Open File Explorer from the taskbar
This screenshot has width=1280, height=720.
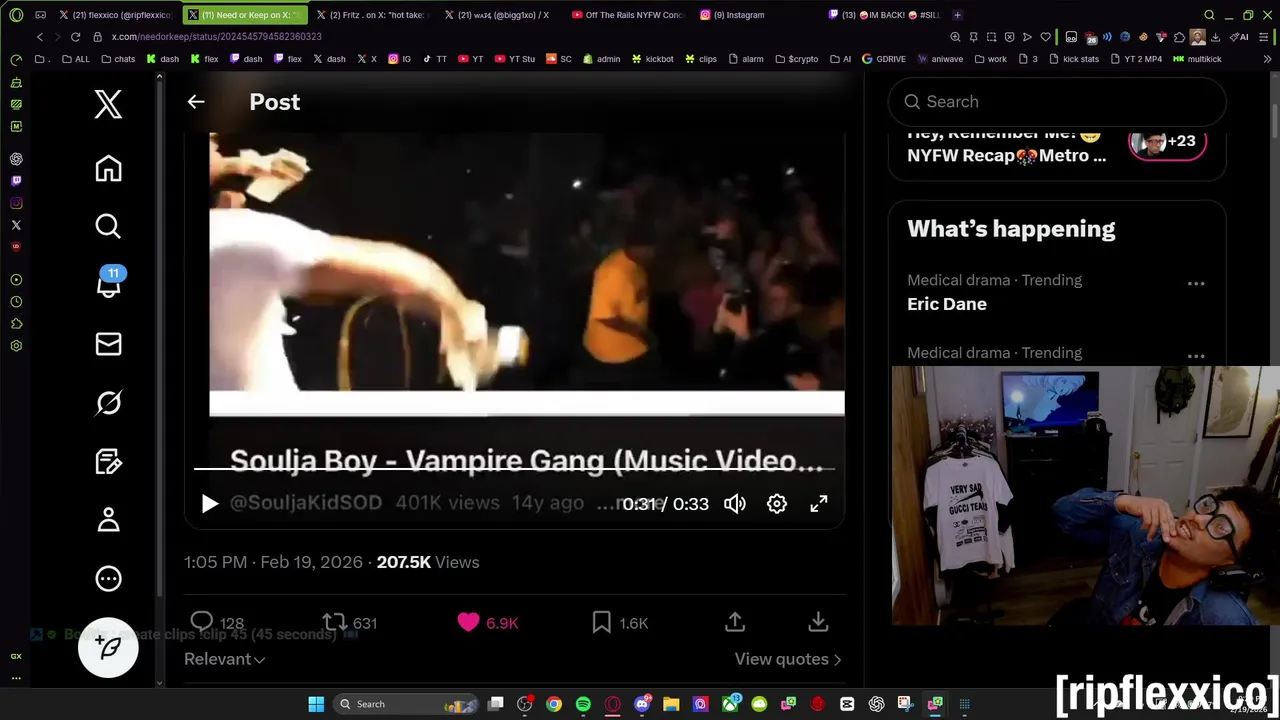671,704
